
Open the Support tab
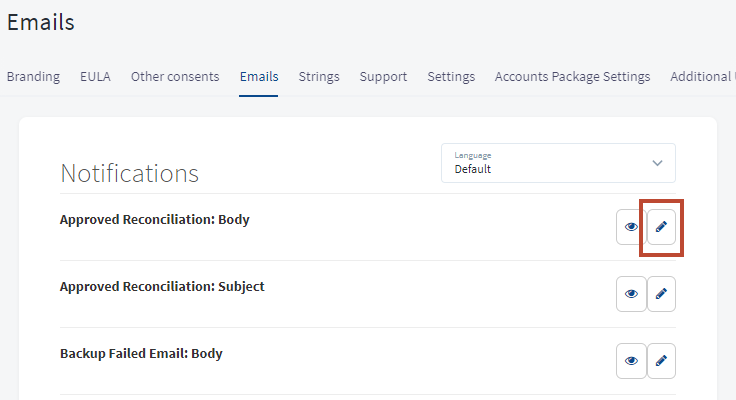pyautogui.click(x=383, y=77)
